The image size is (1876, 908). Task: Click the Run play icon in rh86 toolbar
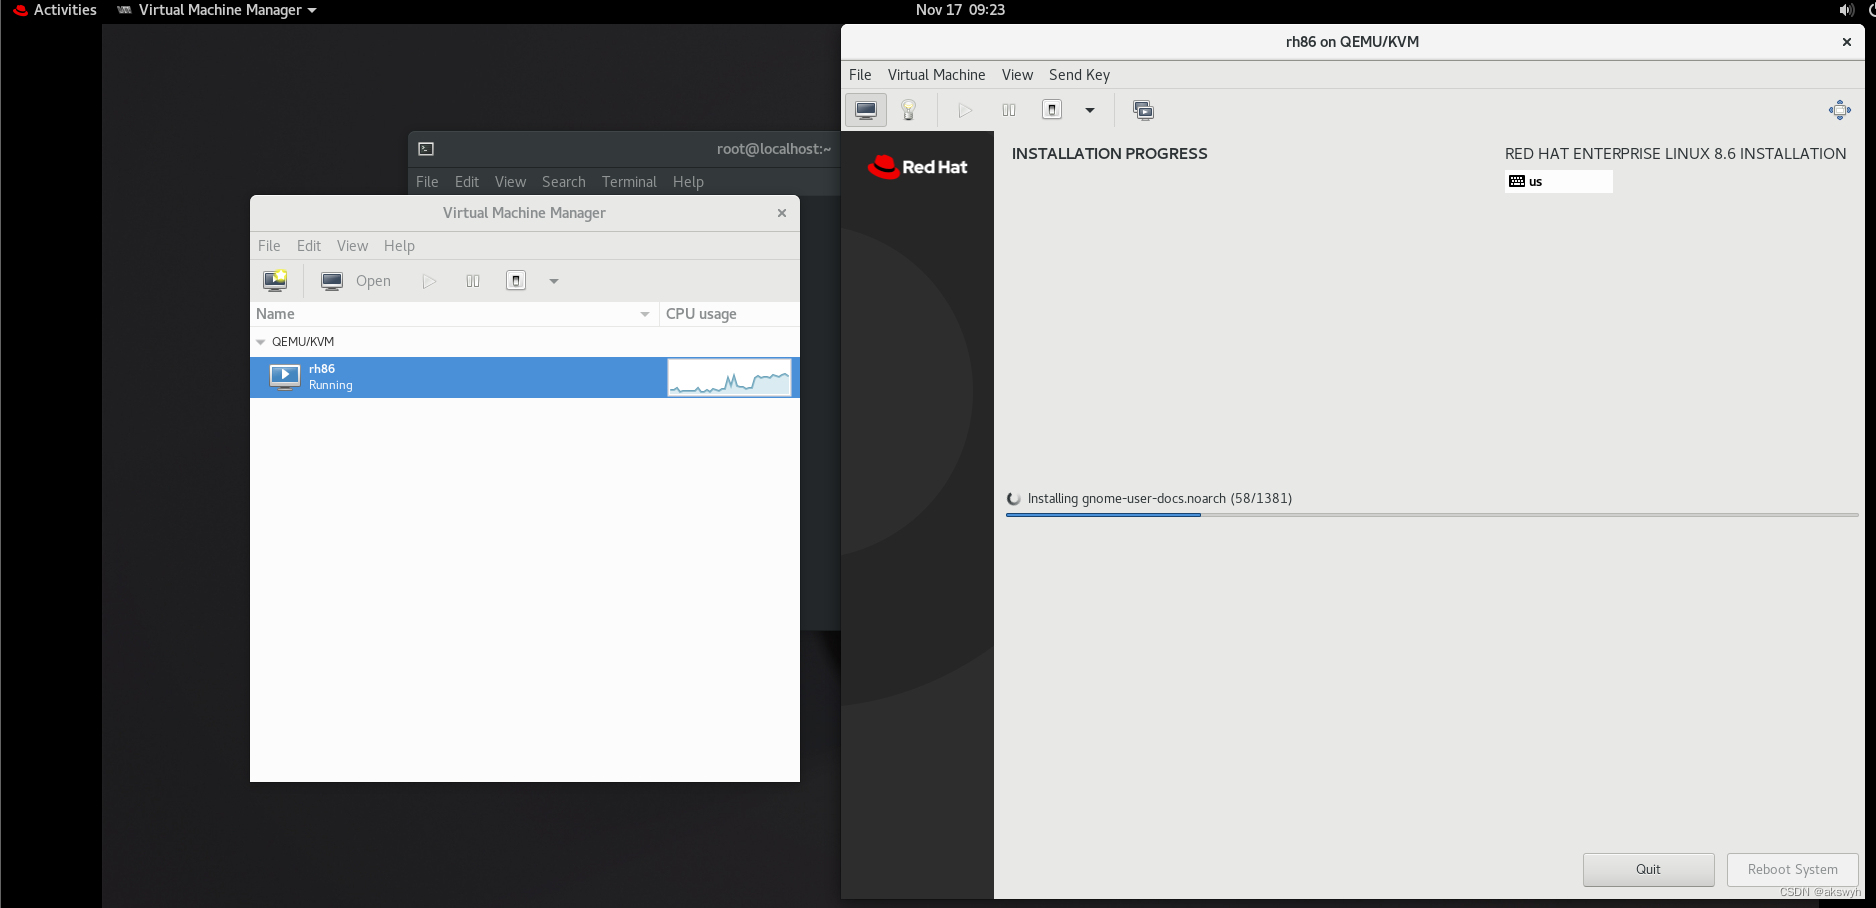pyautogui.click(x=965, y=110)
